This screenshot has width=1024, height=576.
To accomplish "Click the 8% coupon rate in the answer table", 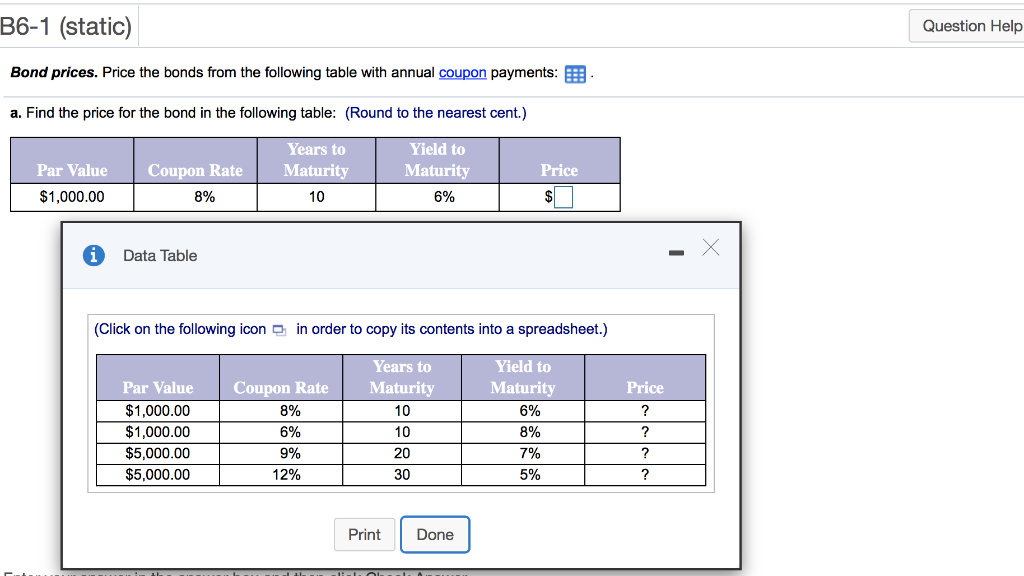I will (195, 197).
